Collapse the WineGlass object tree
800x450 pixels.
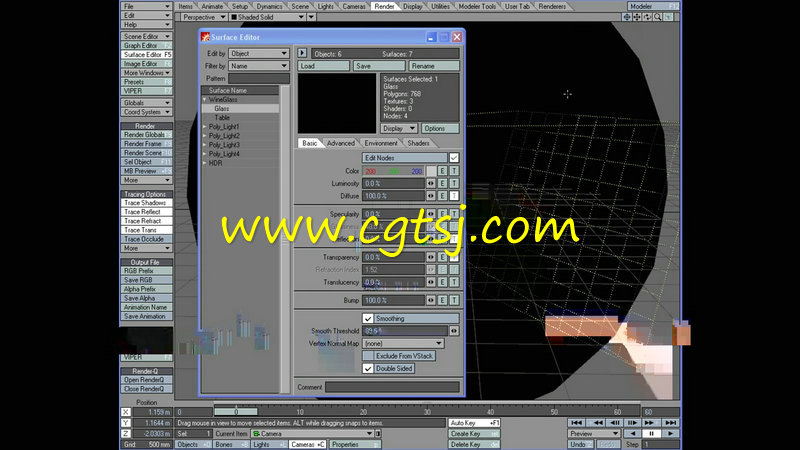(205, 100)
